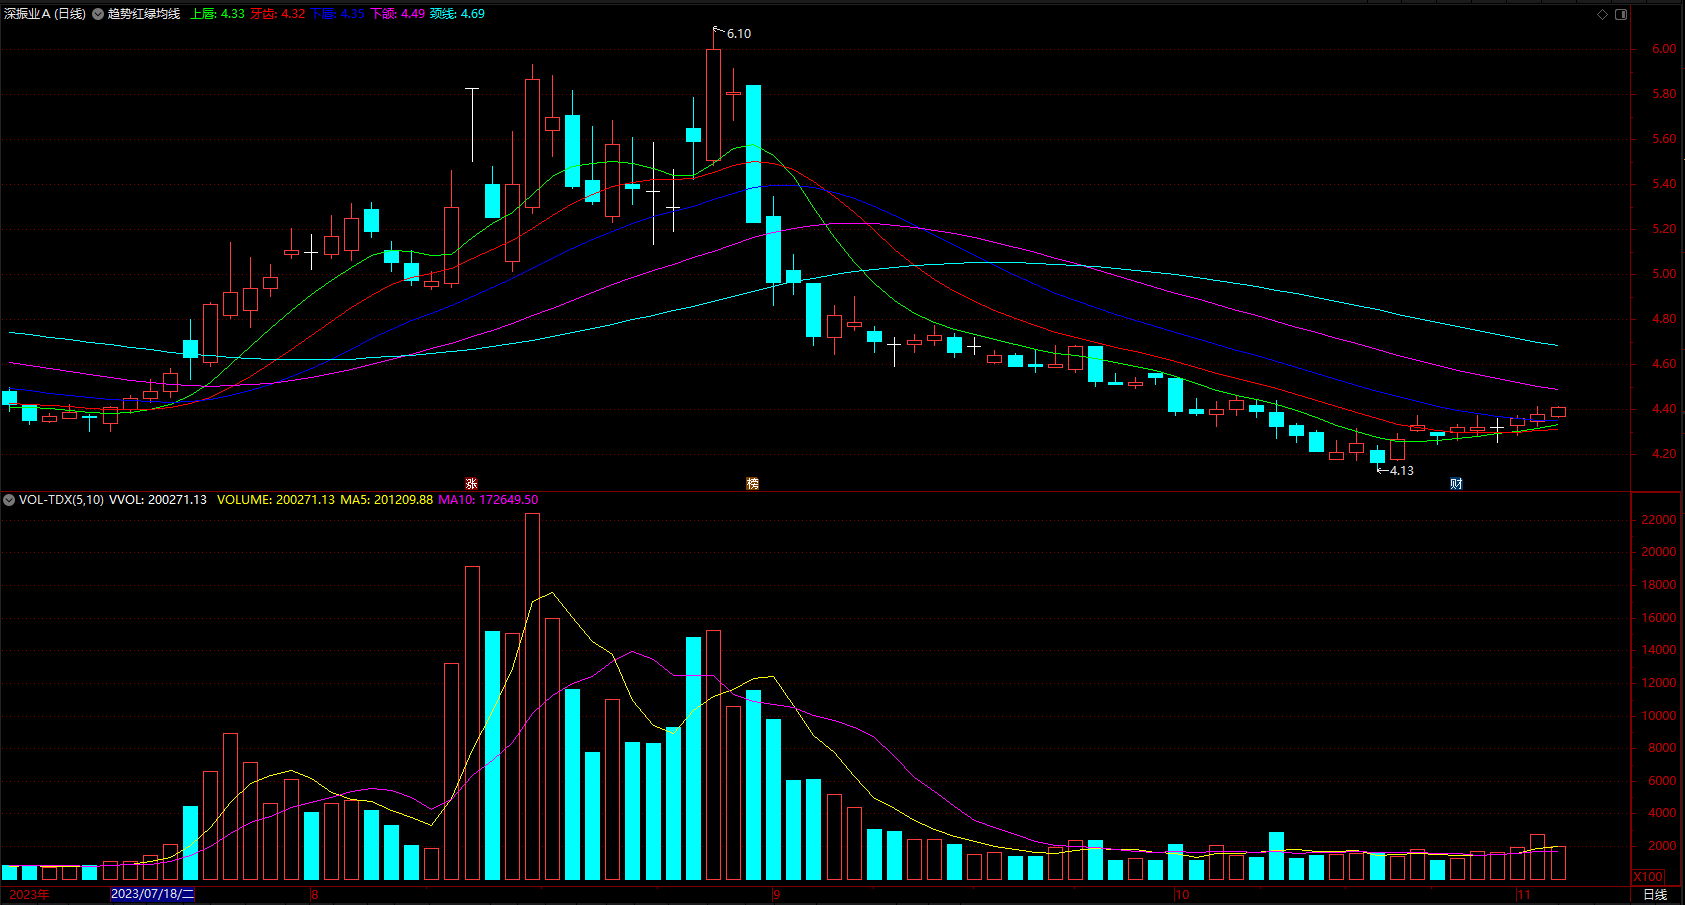Click the 2023/07/18/二 date marker
Screen dimensions: 1685x905
coord(152,894)
